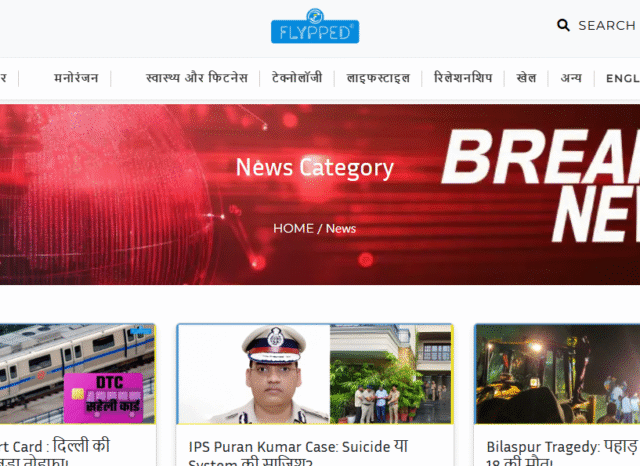Select स्वास्थ्य और फिटनेस in navigation
This screenshot has width=640, height=466.
coord(196,78)
